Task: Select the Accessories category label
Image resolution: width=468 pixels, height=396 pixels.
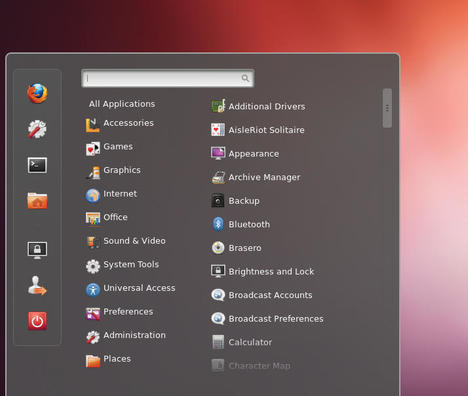Action: [x=128, y=123]
